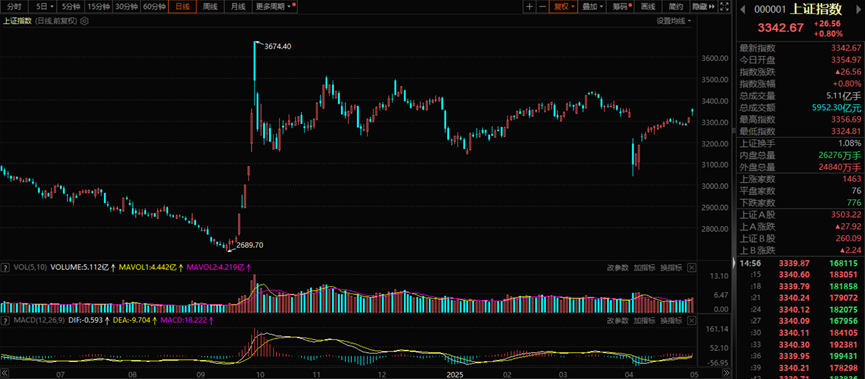Select the 内盘总量 row
The width and height of the screenshot is (865, 379).
[x=800, y=155]
